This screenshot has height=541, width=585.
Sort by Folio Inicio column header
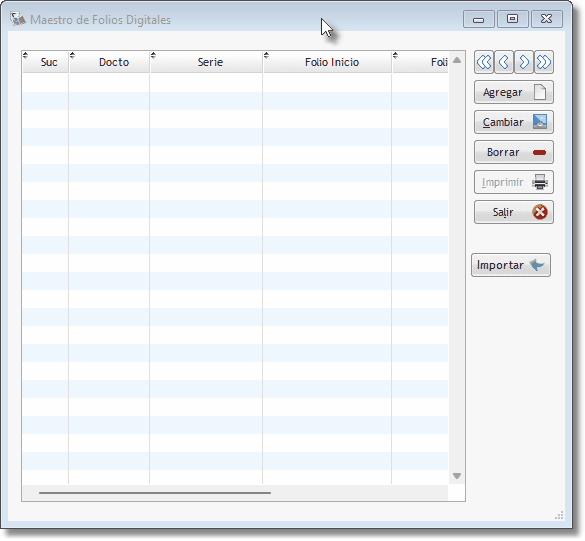(x=332, y=62)
